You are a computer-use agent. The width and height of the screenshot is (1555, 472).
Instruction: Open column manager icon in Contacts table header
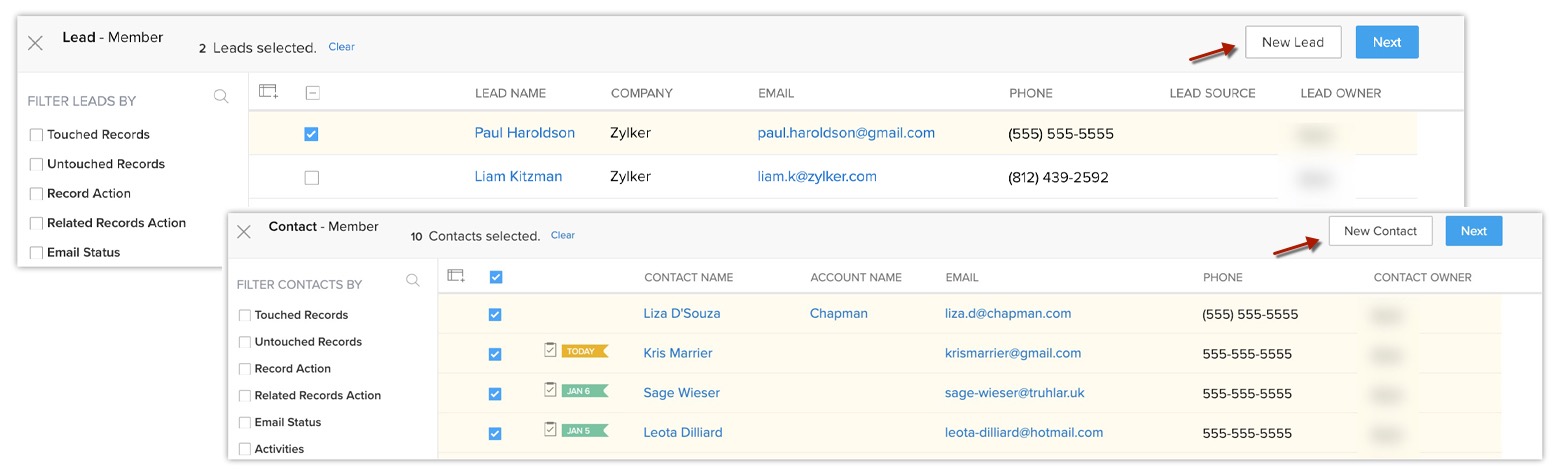tap(457, 276)
